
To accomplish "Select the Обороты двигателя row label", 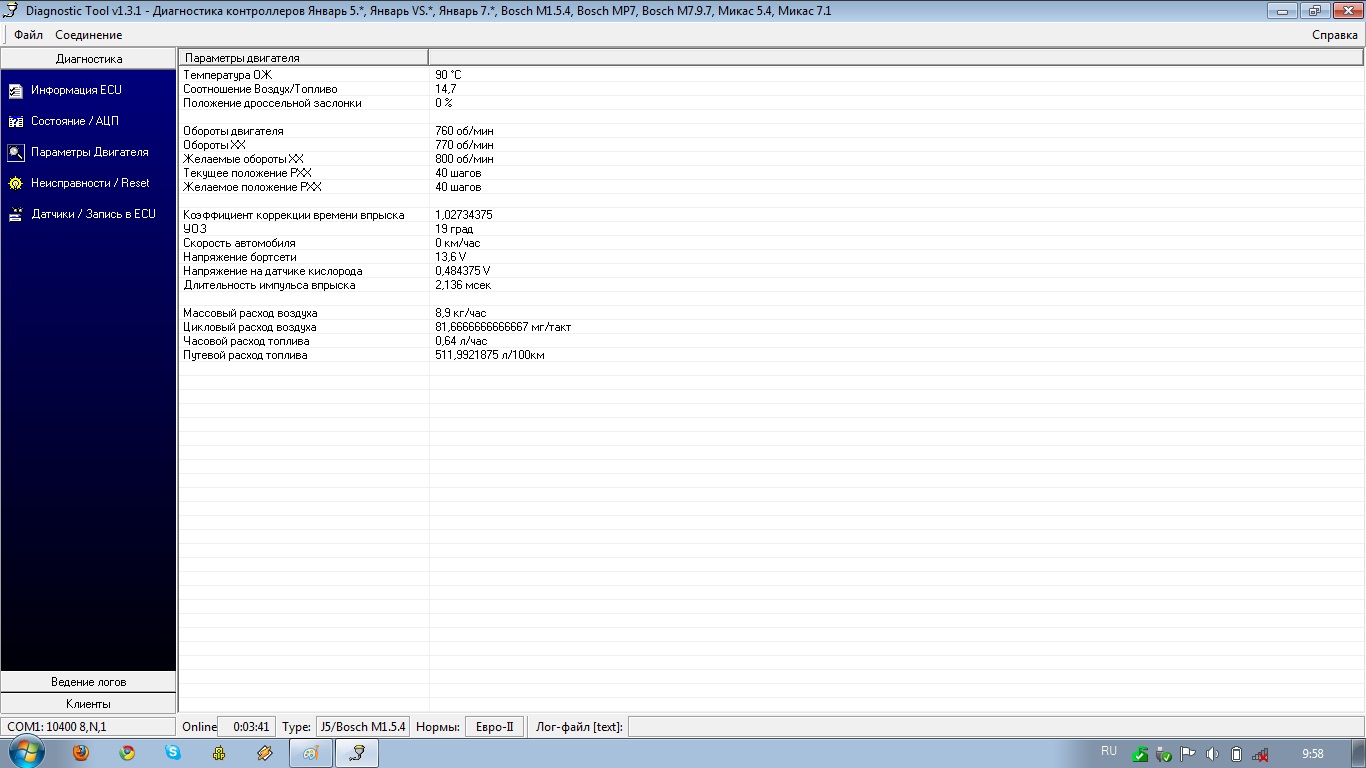I will pos(233,131).
